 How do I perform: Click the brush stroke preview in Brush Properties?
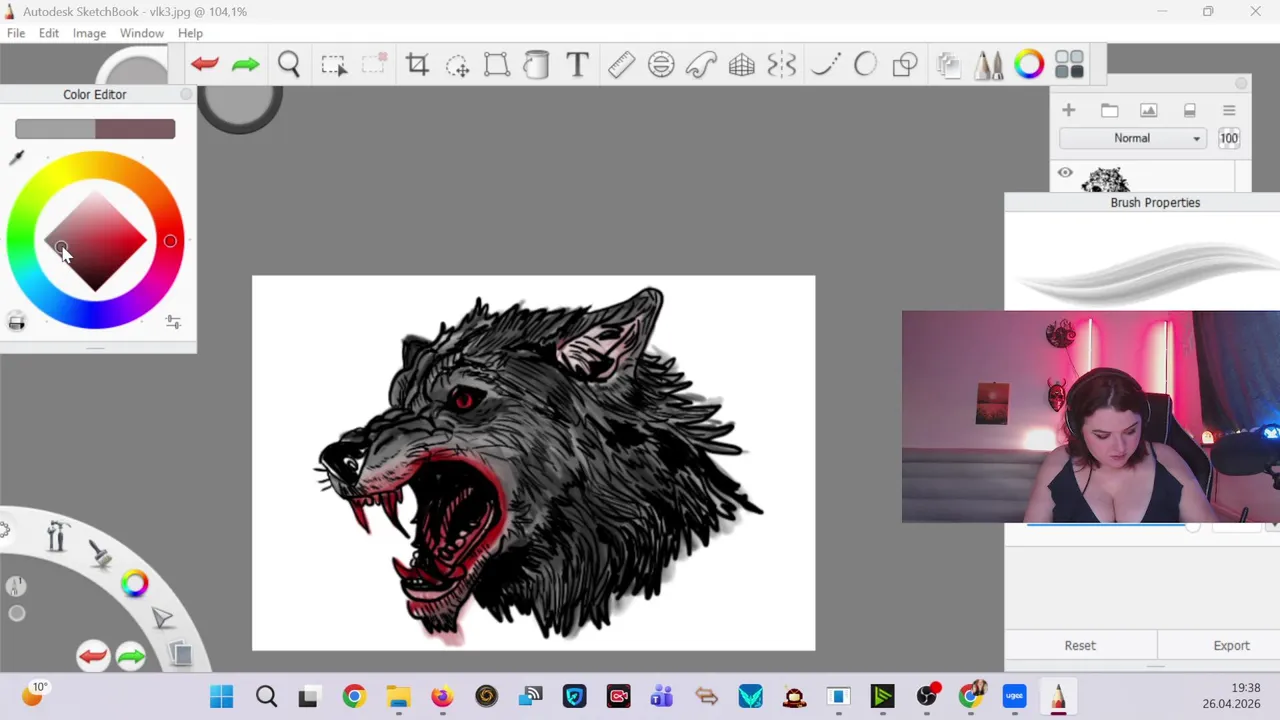pos(1142,264)
